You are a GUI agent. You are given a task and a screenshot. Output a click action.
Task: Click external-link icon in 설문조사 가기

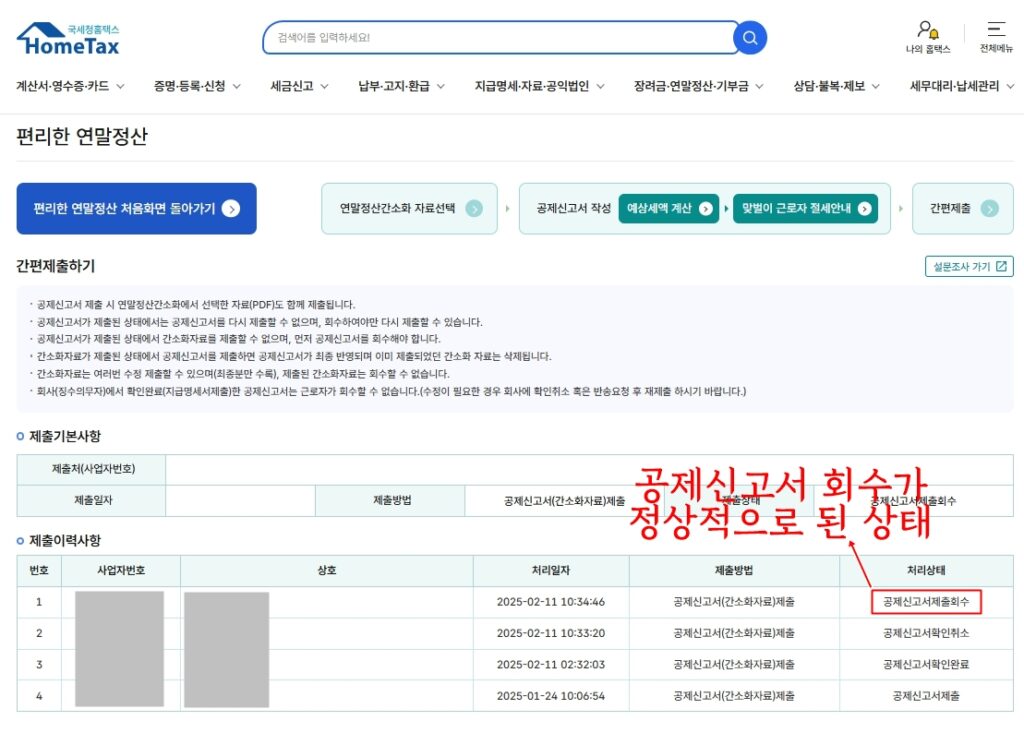[x=1001, y=266]
